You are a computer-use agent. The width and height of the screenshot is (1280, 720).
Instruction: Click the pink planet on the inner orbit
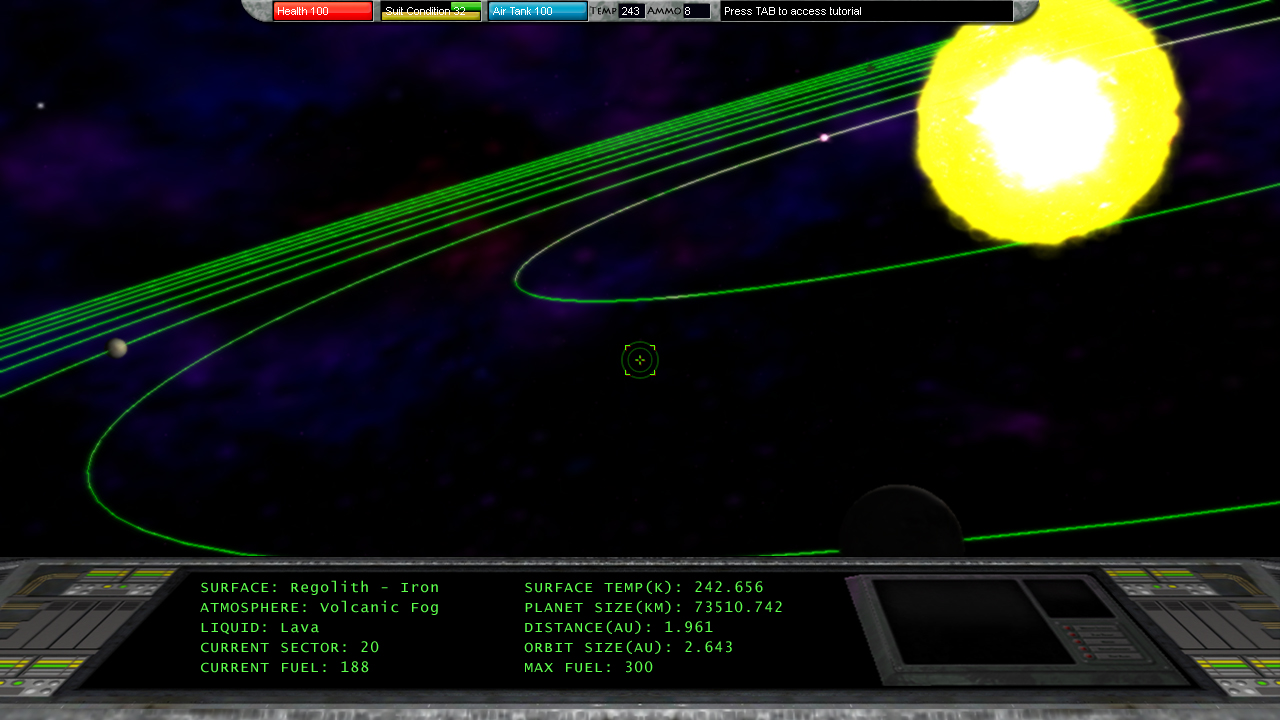pos(824,138)
